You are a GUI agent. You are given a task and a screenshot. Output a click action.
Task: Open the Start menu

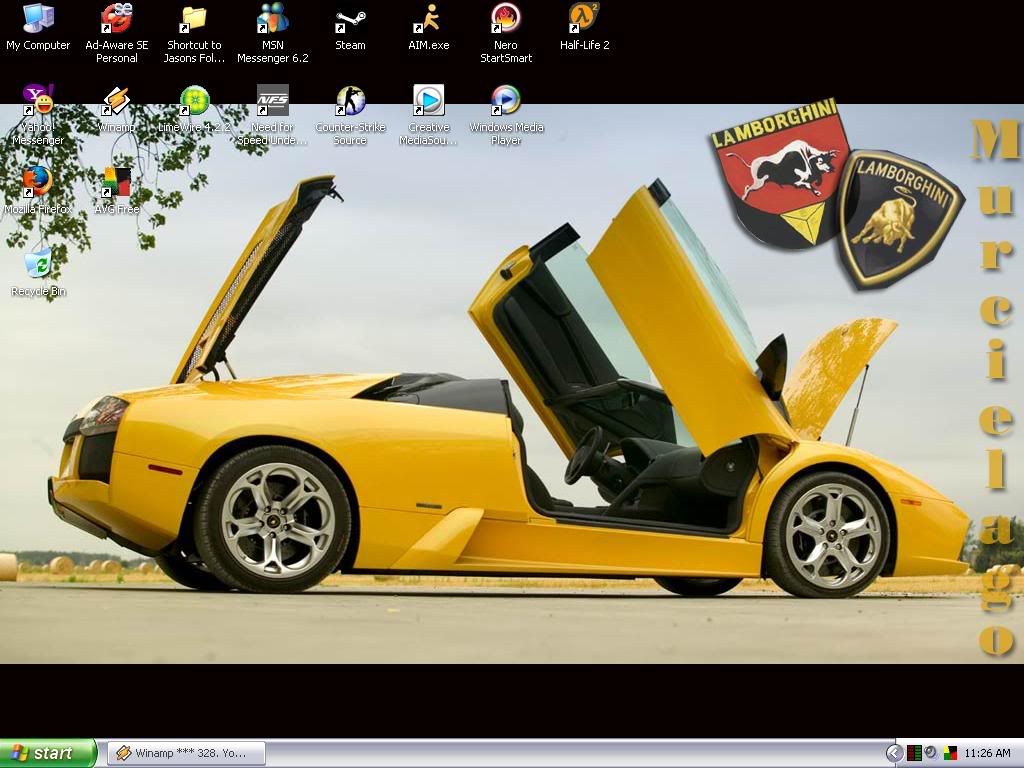point(45,753)
